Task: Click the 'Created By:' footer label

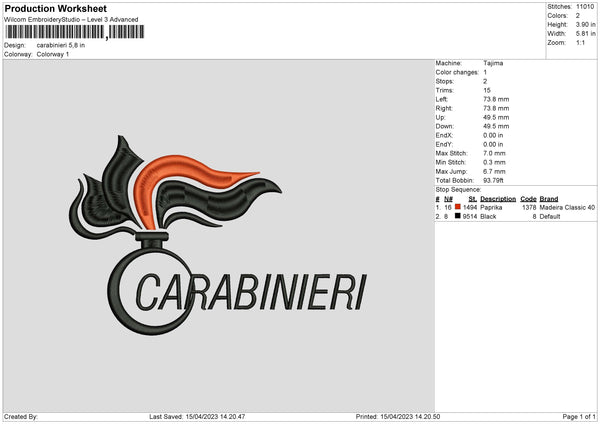Action: click(21, 416)
